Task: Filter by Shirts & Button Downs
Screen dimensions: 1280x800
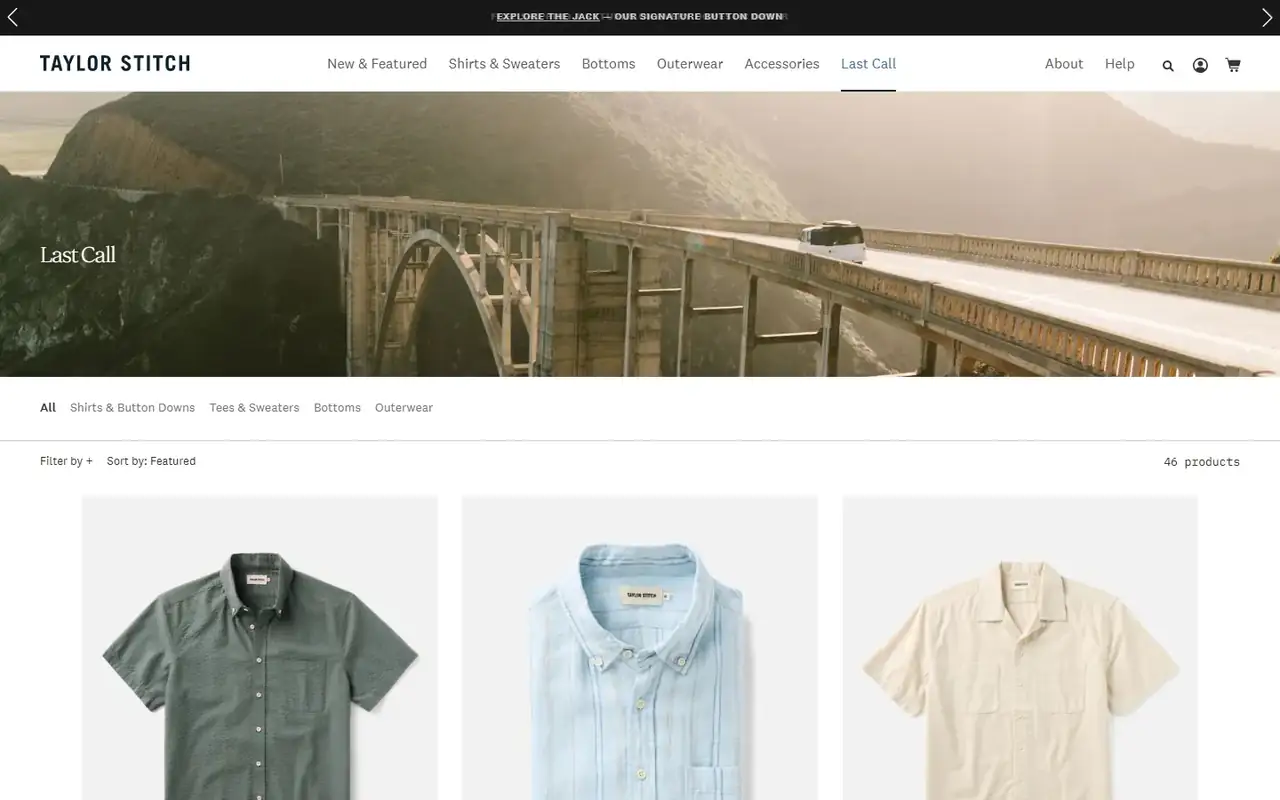Action: [132, 408]
